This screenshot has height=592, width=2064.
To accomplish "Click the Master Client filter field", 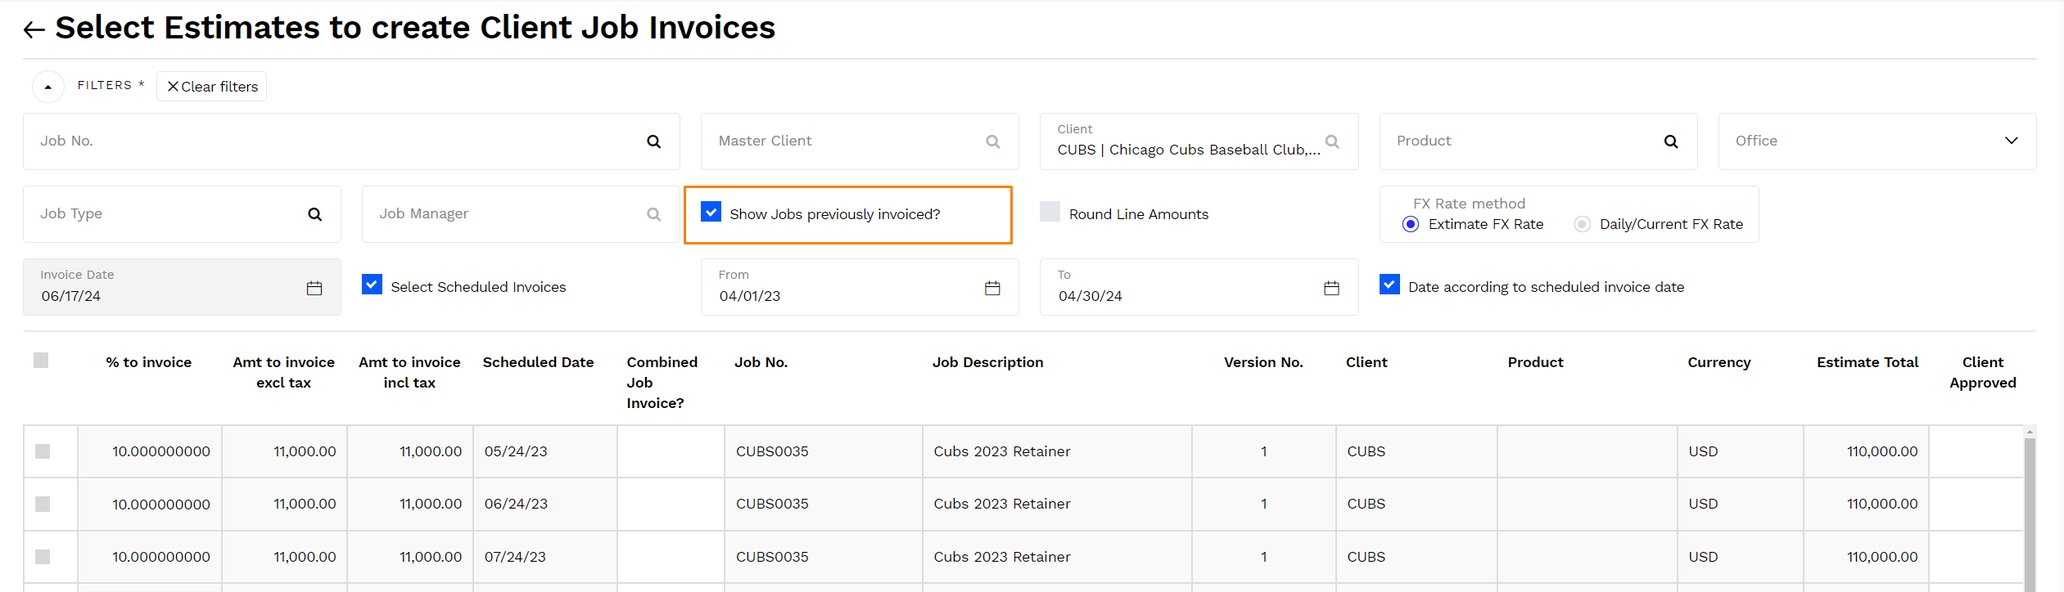I will 860,141.
